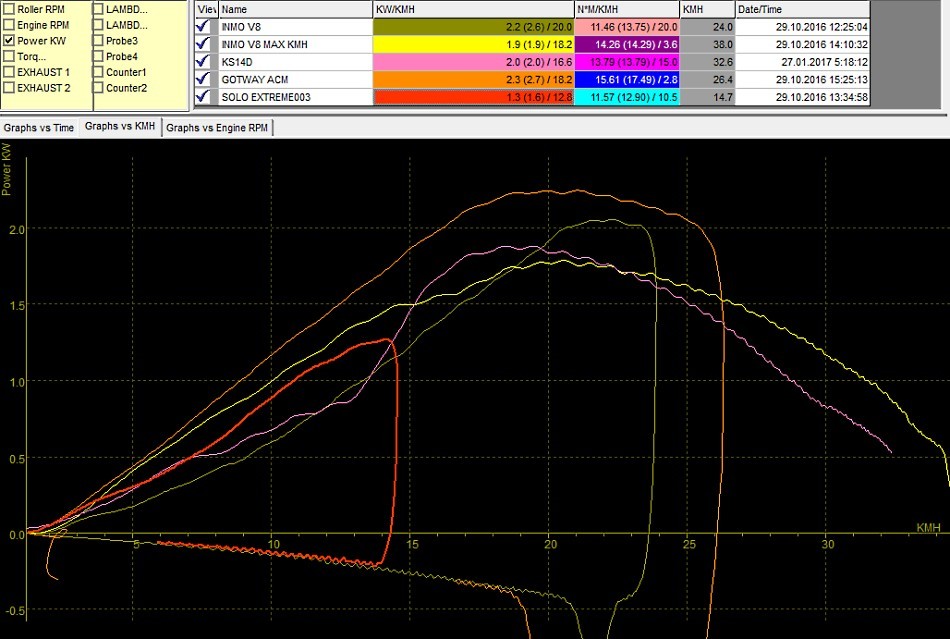The width and height of the screenshot is (950, 639).
Task: Select the Graphs vs KMH tab
Action: click(x=120, y=127)
